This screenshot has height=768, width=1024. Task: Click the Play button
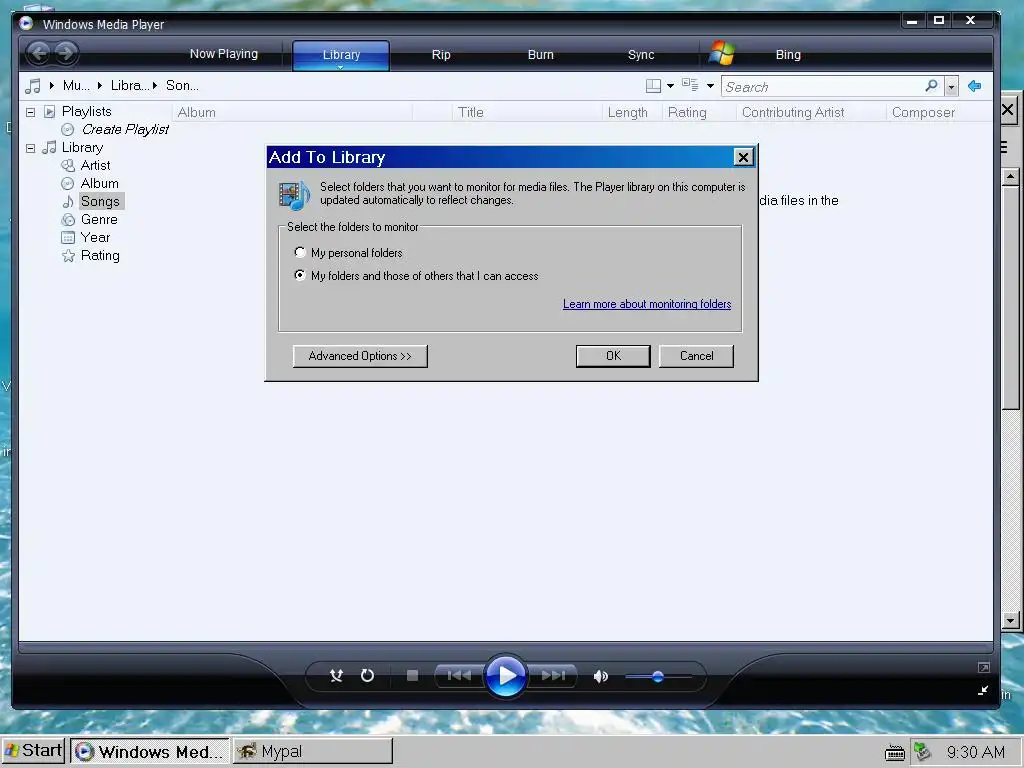pos(506,675)
